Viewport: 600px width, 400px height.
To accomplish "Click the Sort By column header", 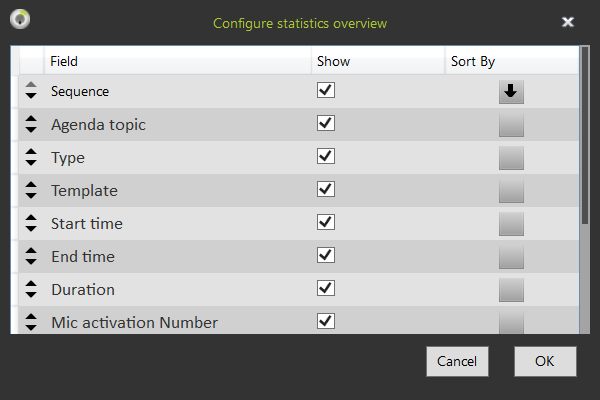I will [473, 62].
